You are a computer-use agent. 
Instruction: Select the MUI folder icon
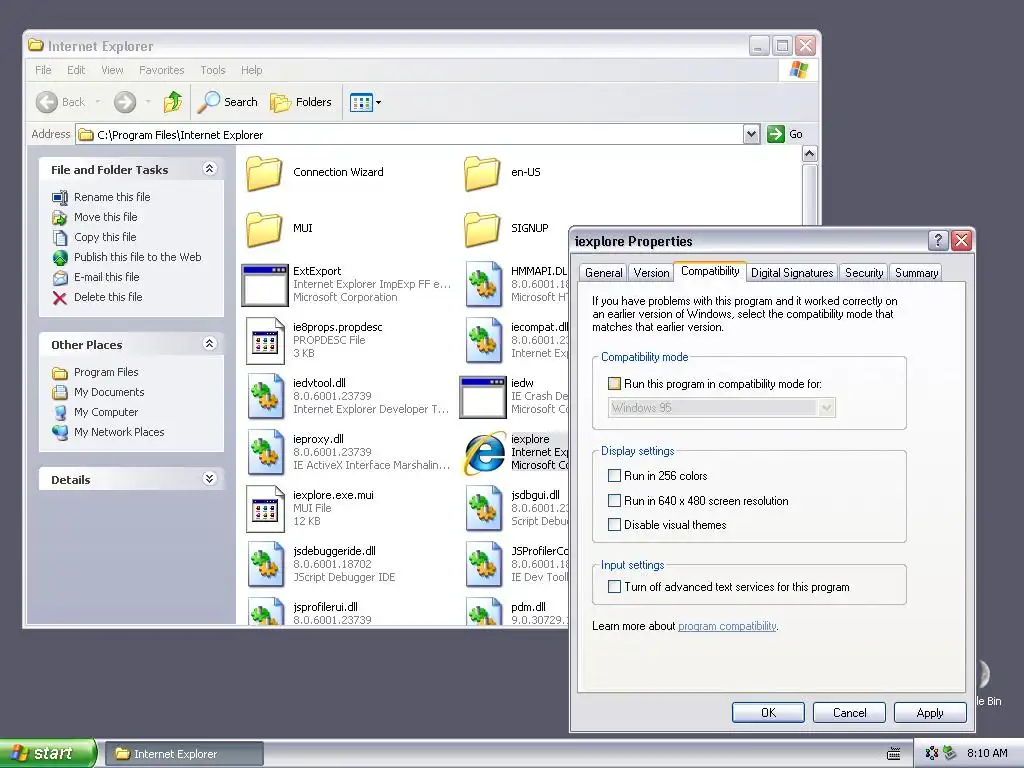coord(264,229)
